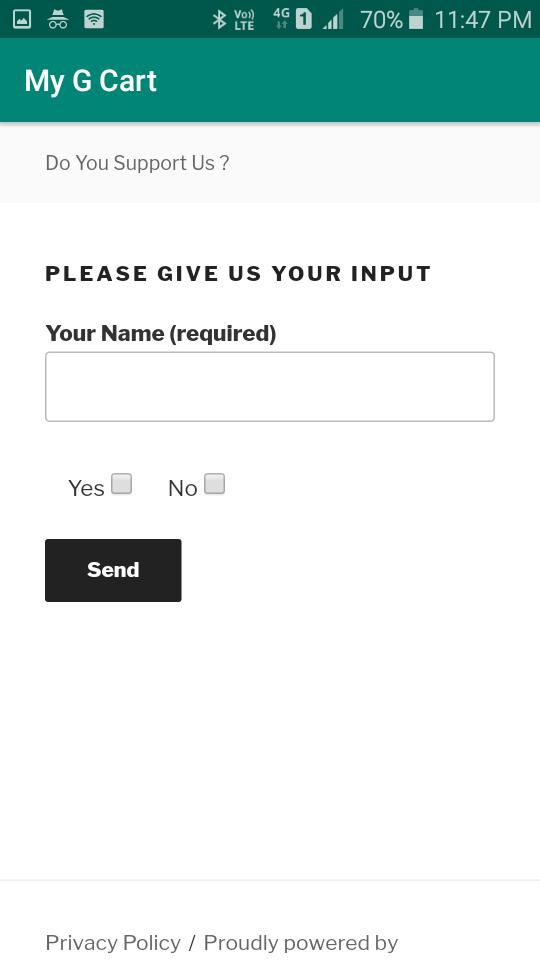Screen dimensions: 540x960
Task: Tap the Wi-Fi icon in status bar
Action: [94, 19]
